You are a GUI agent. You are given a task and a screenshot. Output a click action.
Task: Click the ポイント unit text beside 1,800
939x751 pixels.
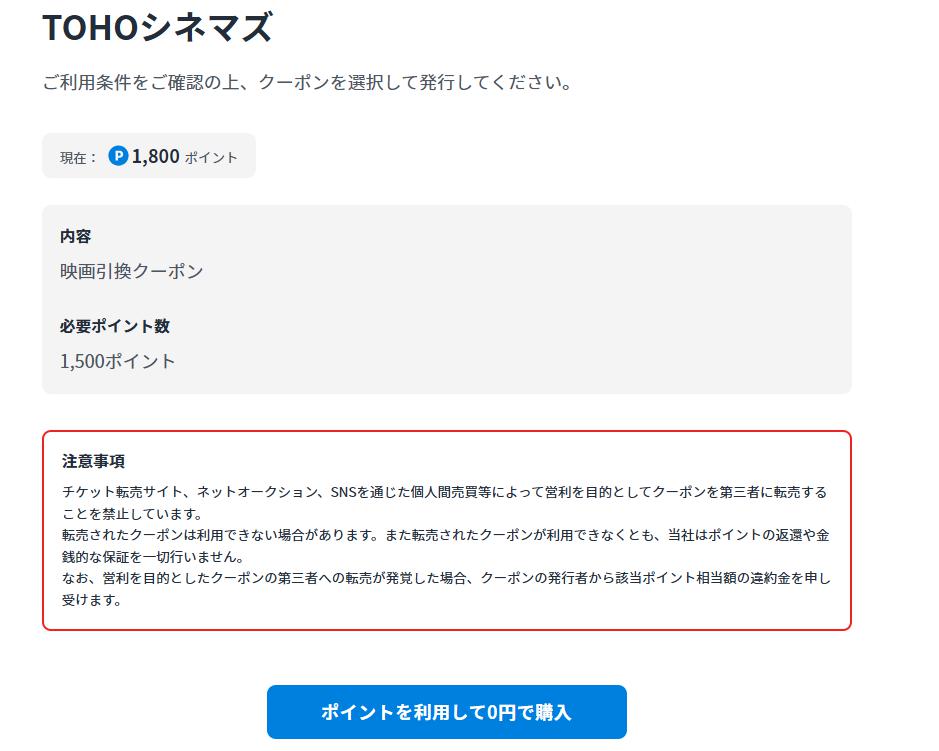pos(211,158)
